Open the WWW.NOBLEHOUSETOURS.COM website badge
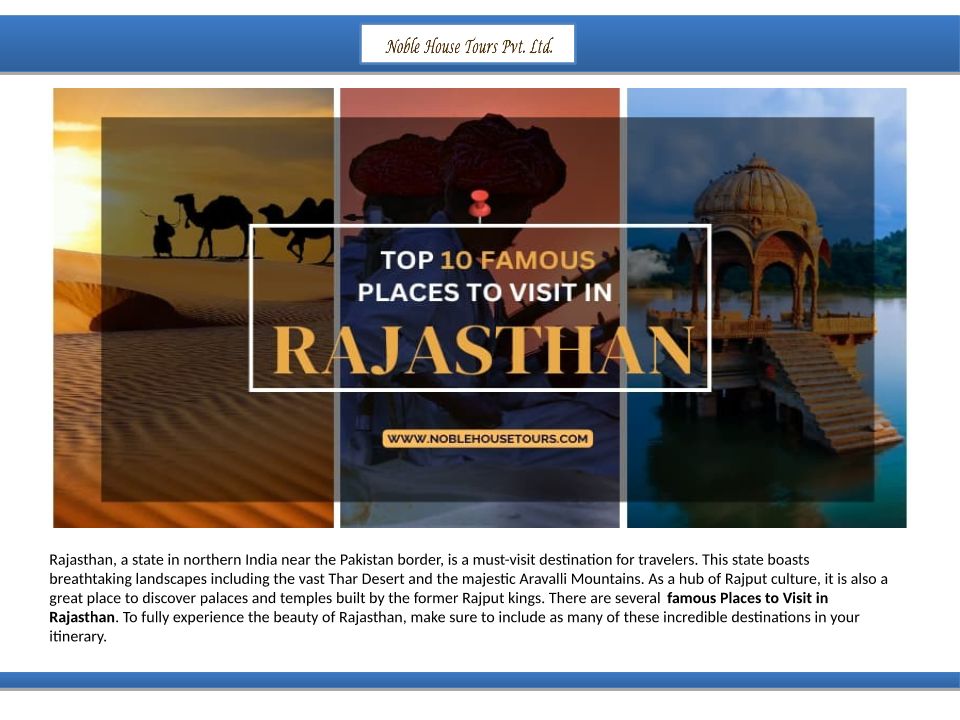Viewport: 960px width, 720px height. coord(488,438)
